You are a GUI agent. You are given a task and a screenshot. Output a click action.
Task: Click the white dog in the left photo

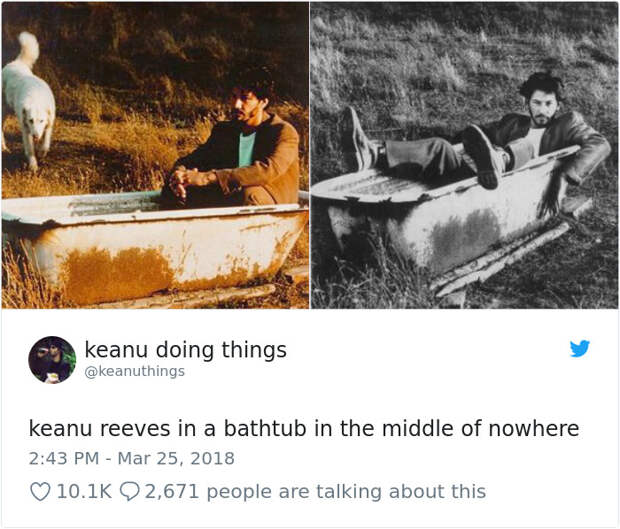tap(28, 101)
